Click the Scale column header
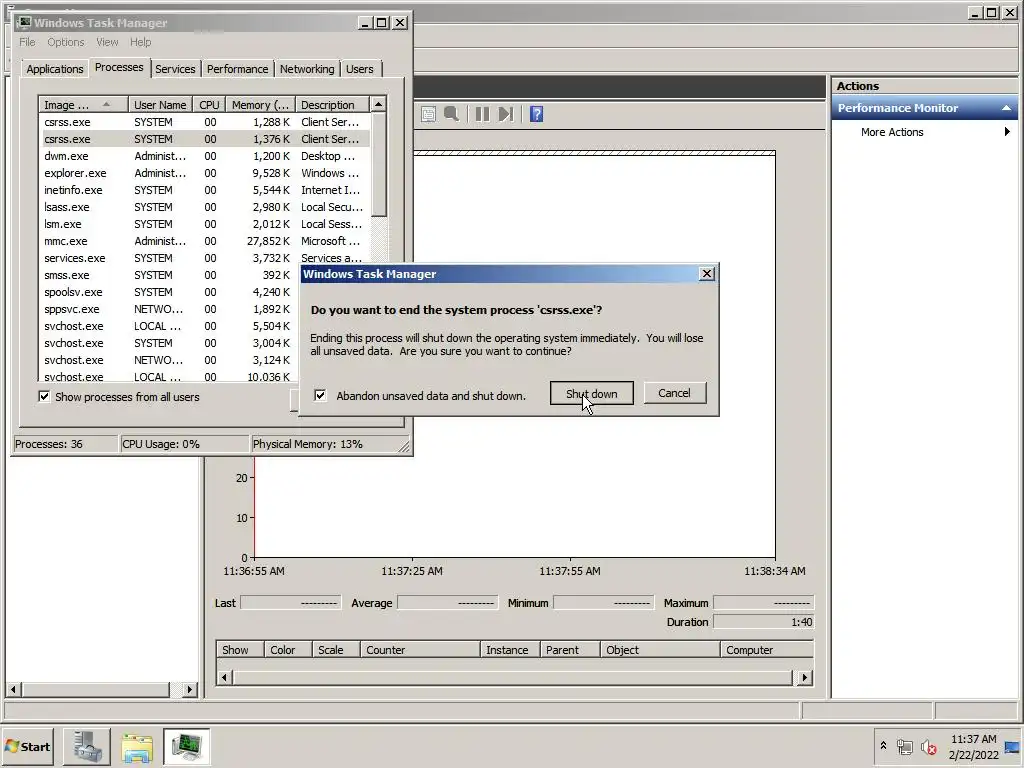Screen dimensions: 1024x768 coord(336,650)
